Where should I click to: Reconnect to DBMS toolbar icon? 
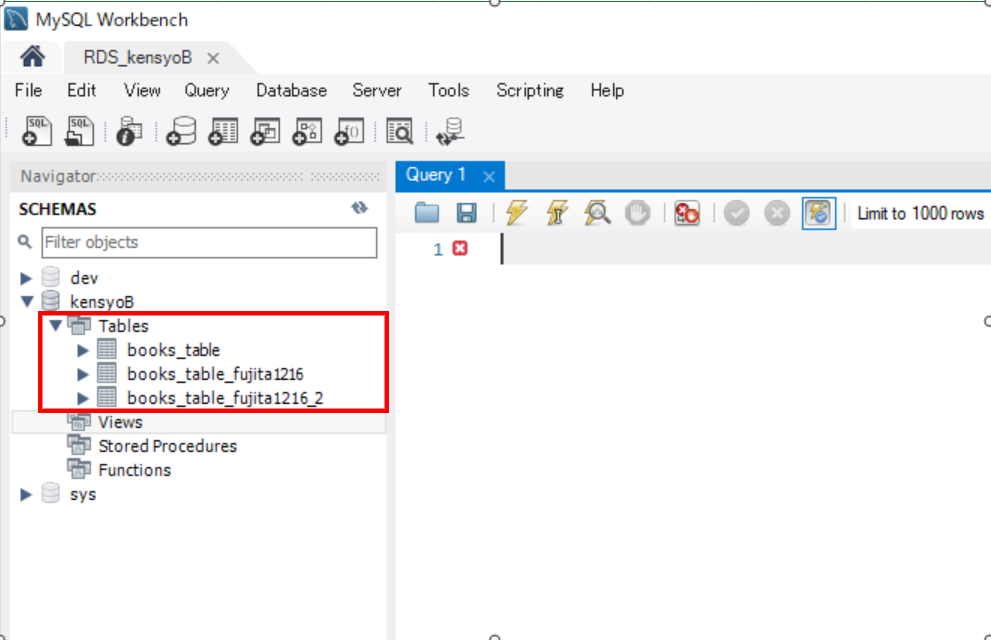[451, 131]
